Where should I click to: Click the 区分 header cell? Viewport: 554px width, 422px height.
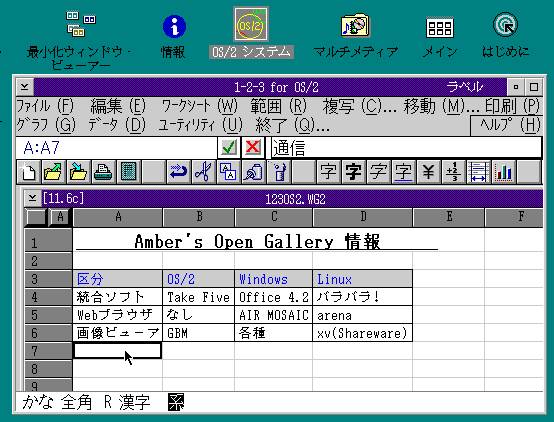click(x=118, y=279)
